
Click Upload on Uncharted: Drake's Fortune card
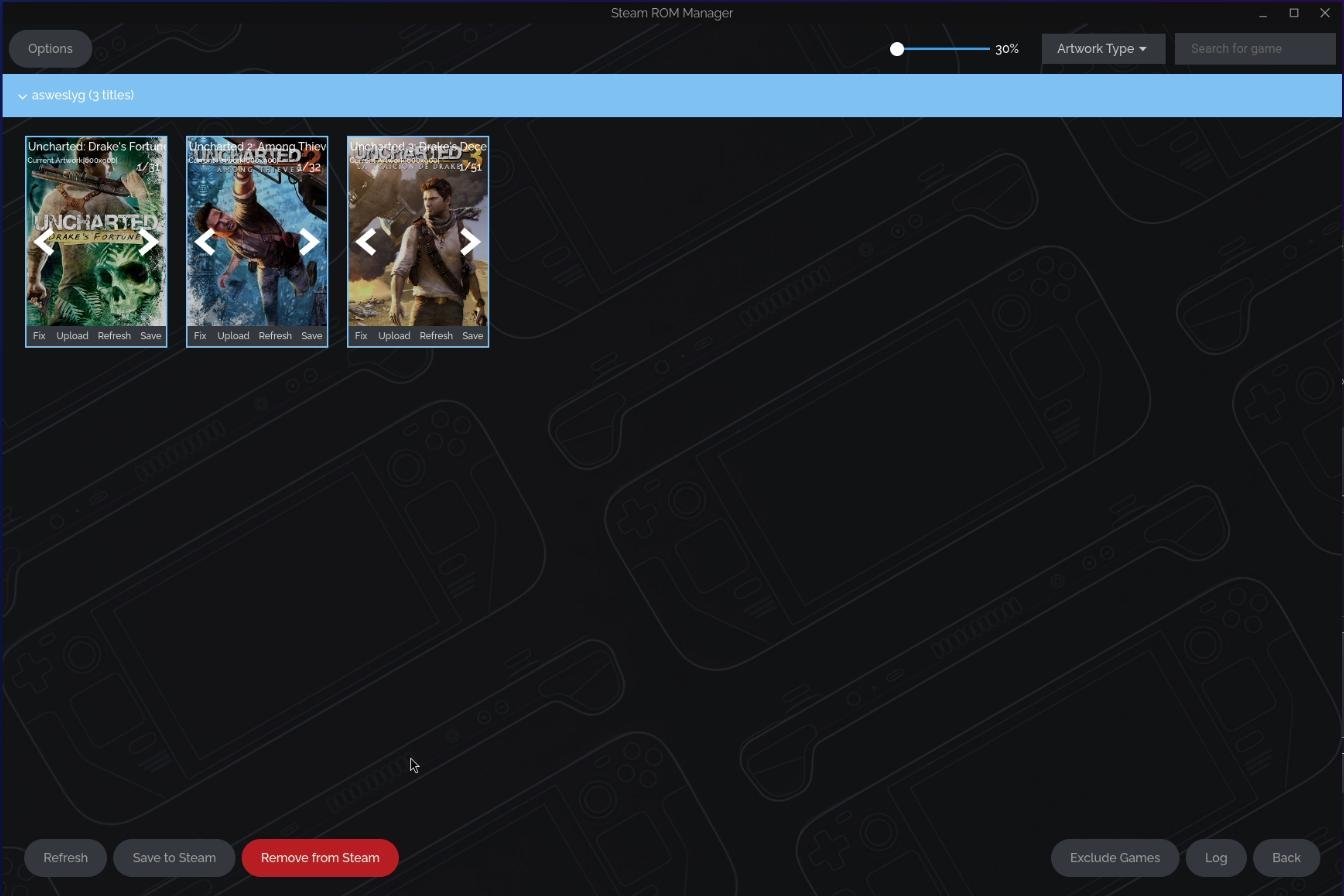point(72,336)
